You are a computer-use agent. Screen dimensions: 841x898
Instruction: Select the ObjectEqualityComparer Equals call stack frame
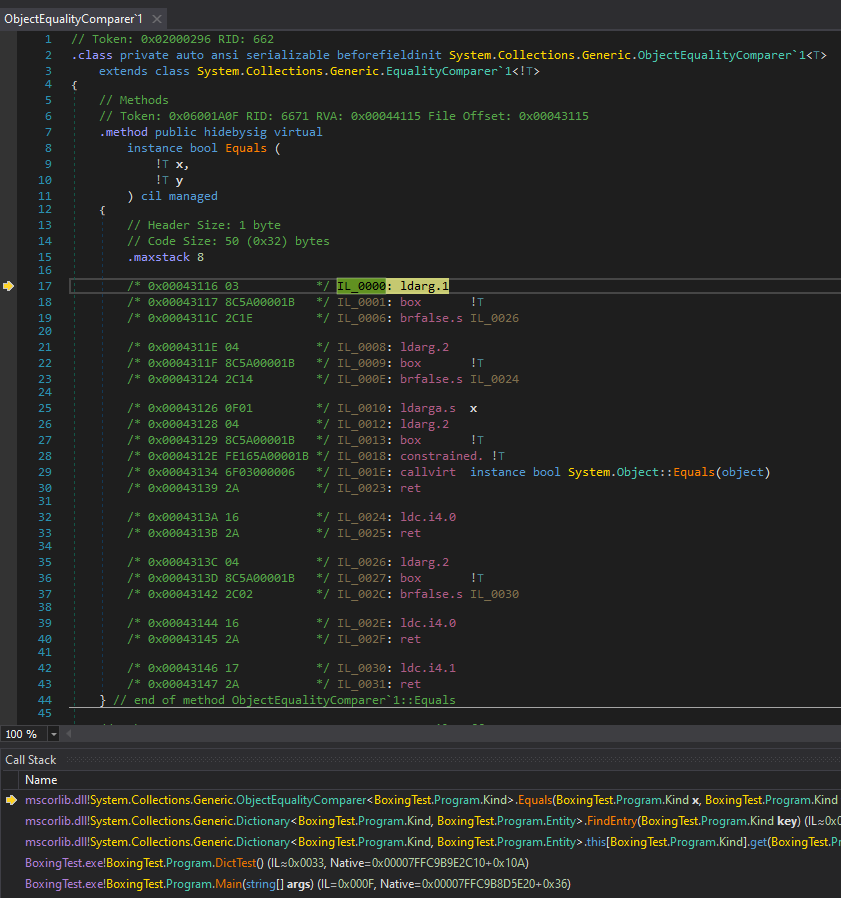(x=431, y=800)
